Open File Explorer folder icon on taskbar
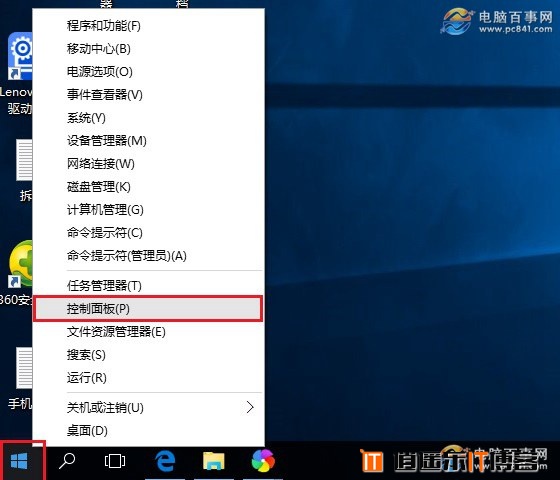The image size is (560, 480). click(x=214, y=461)
